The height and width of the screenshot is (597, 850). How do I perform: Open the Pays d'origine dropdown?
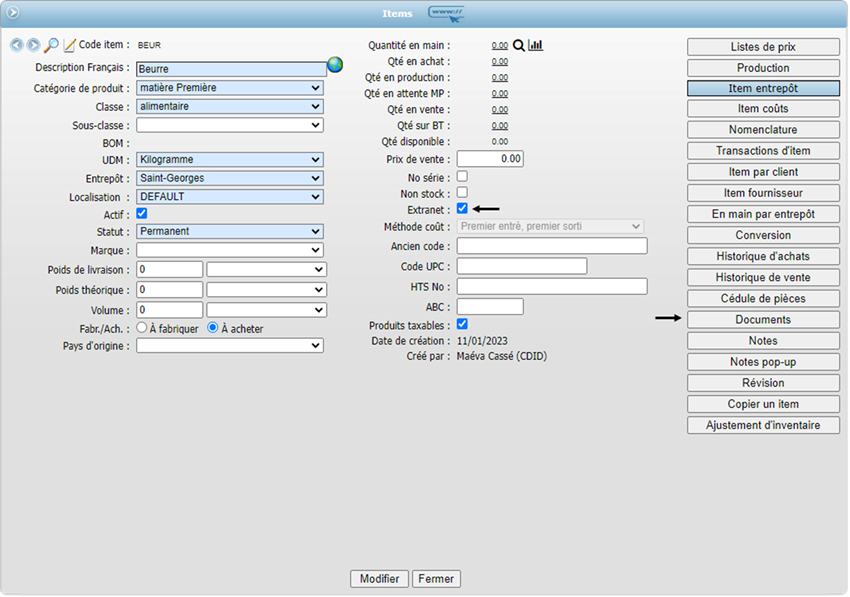click(230, 345)
